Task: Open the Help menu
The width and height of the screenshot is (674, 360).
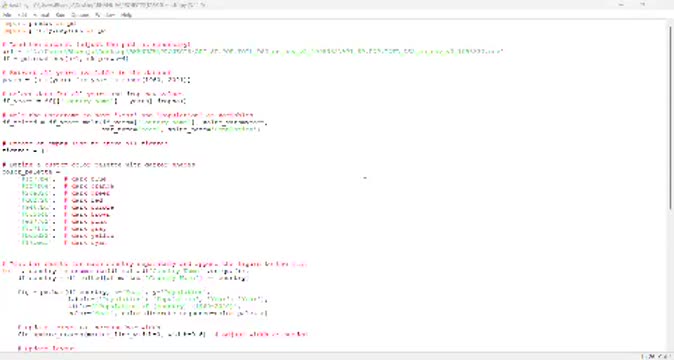Action: pos(126,15)
